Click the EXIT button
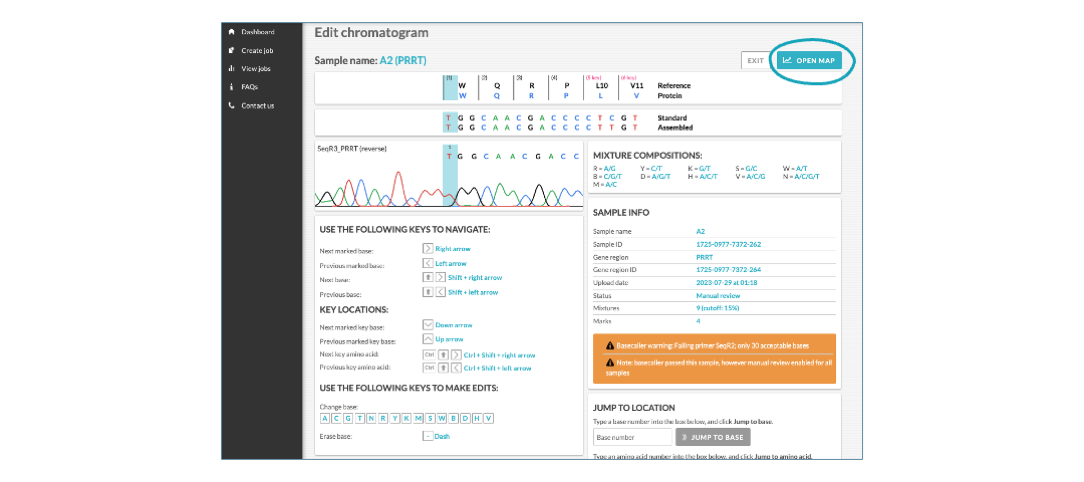 756,60
